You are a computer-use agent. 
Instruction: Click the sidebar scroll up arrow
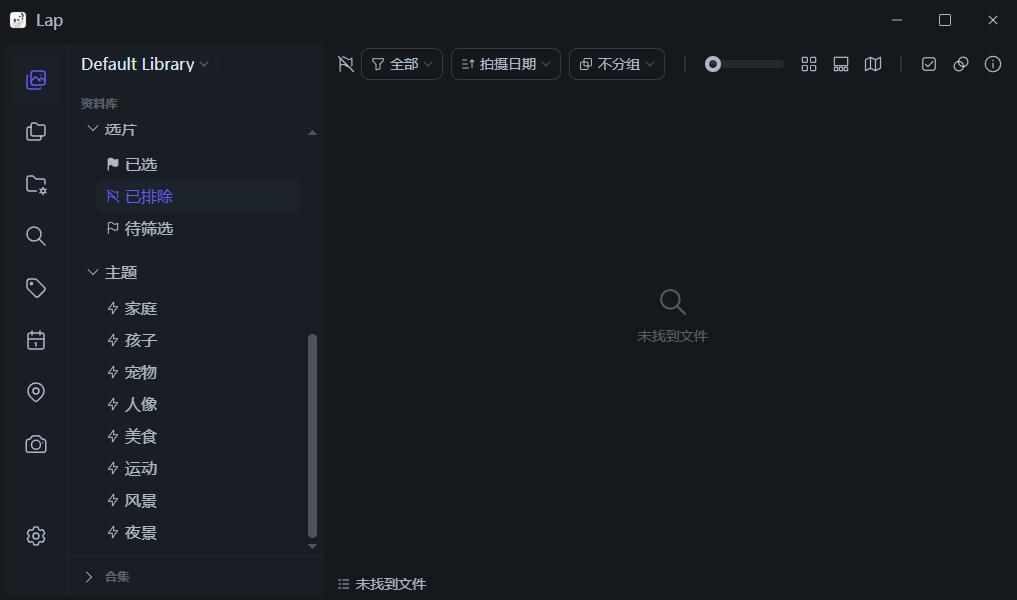[312, 133]
